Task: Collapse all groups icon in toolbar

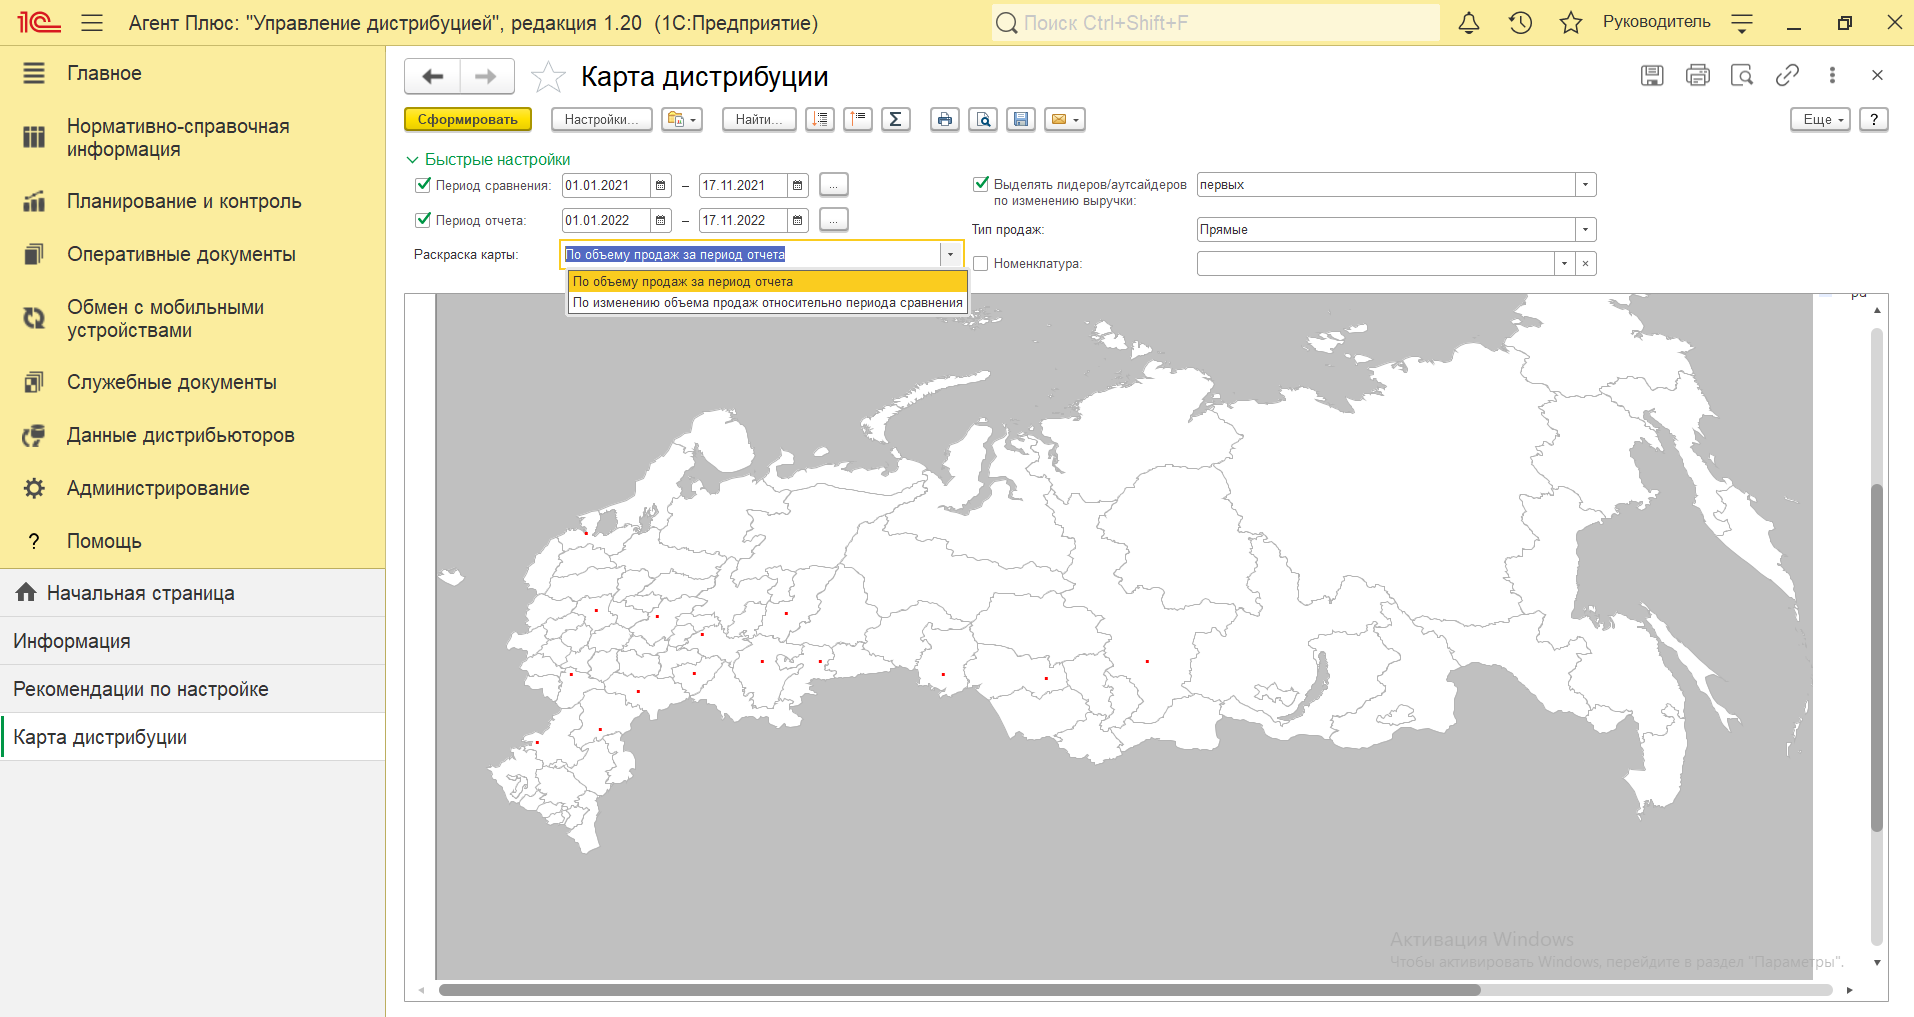Action: click(858, 119)
